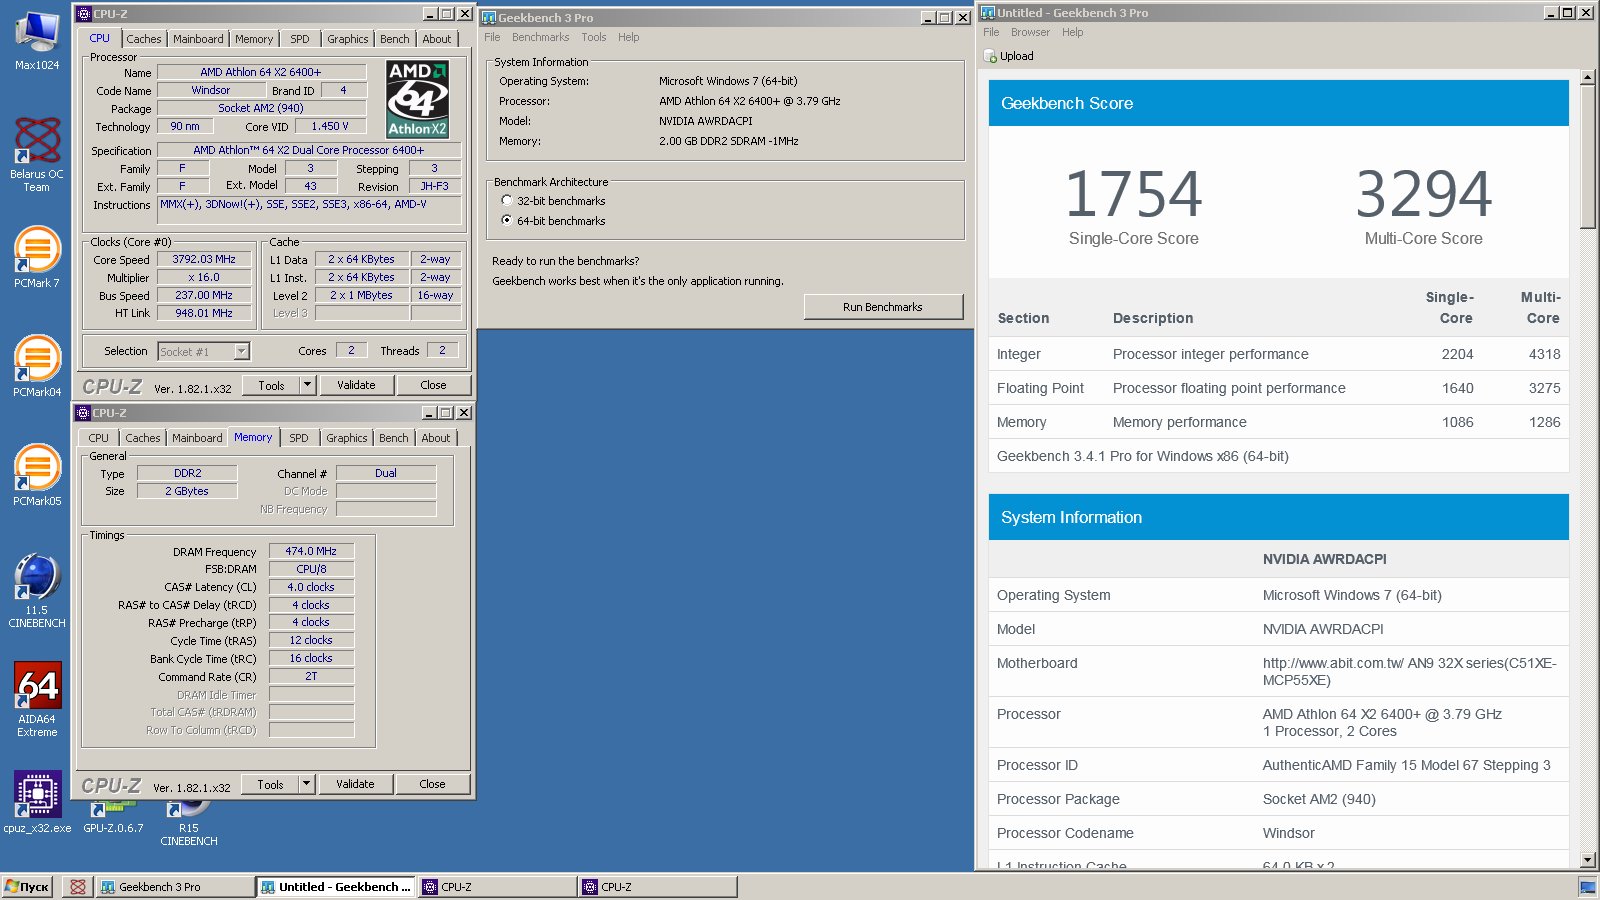Expand Tools dropdown arrow in lower CPU-Z window
Viewport: 1600px width, 900px height.
click(307, 784)
